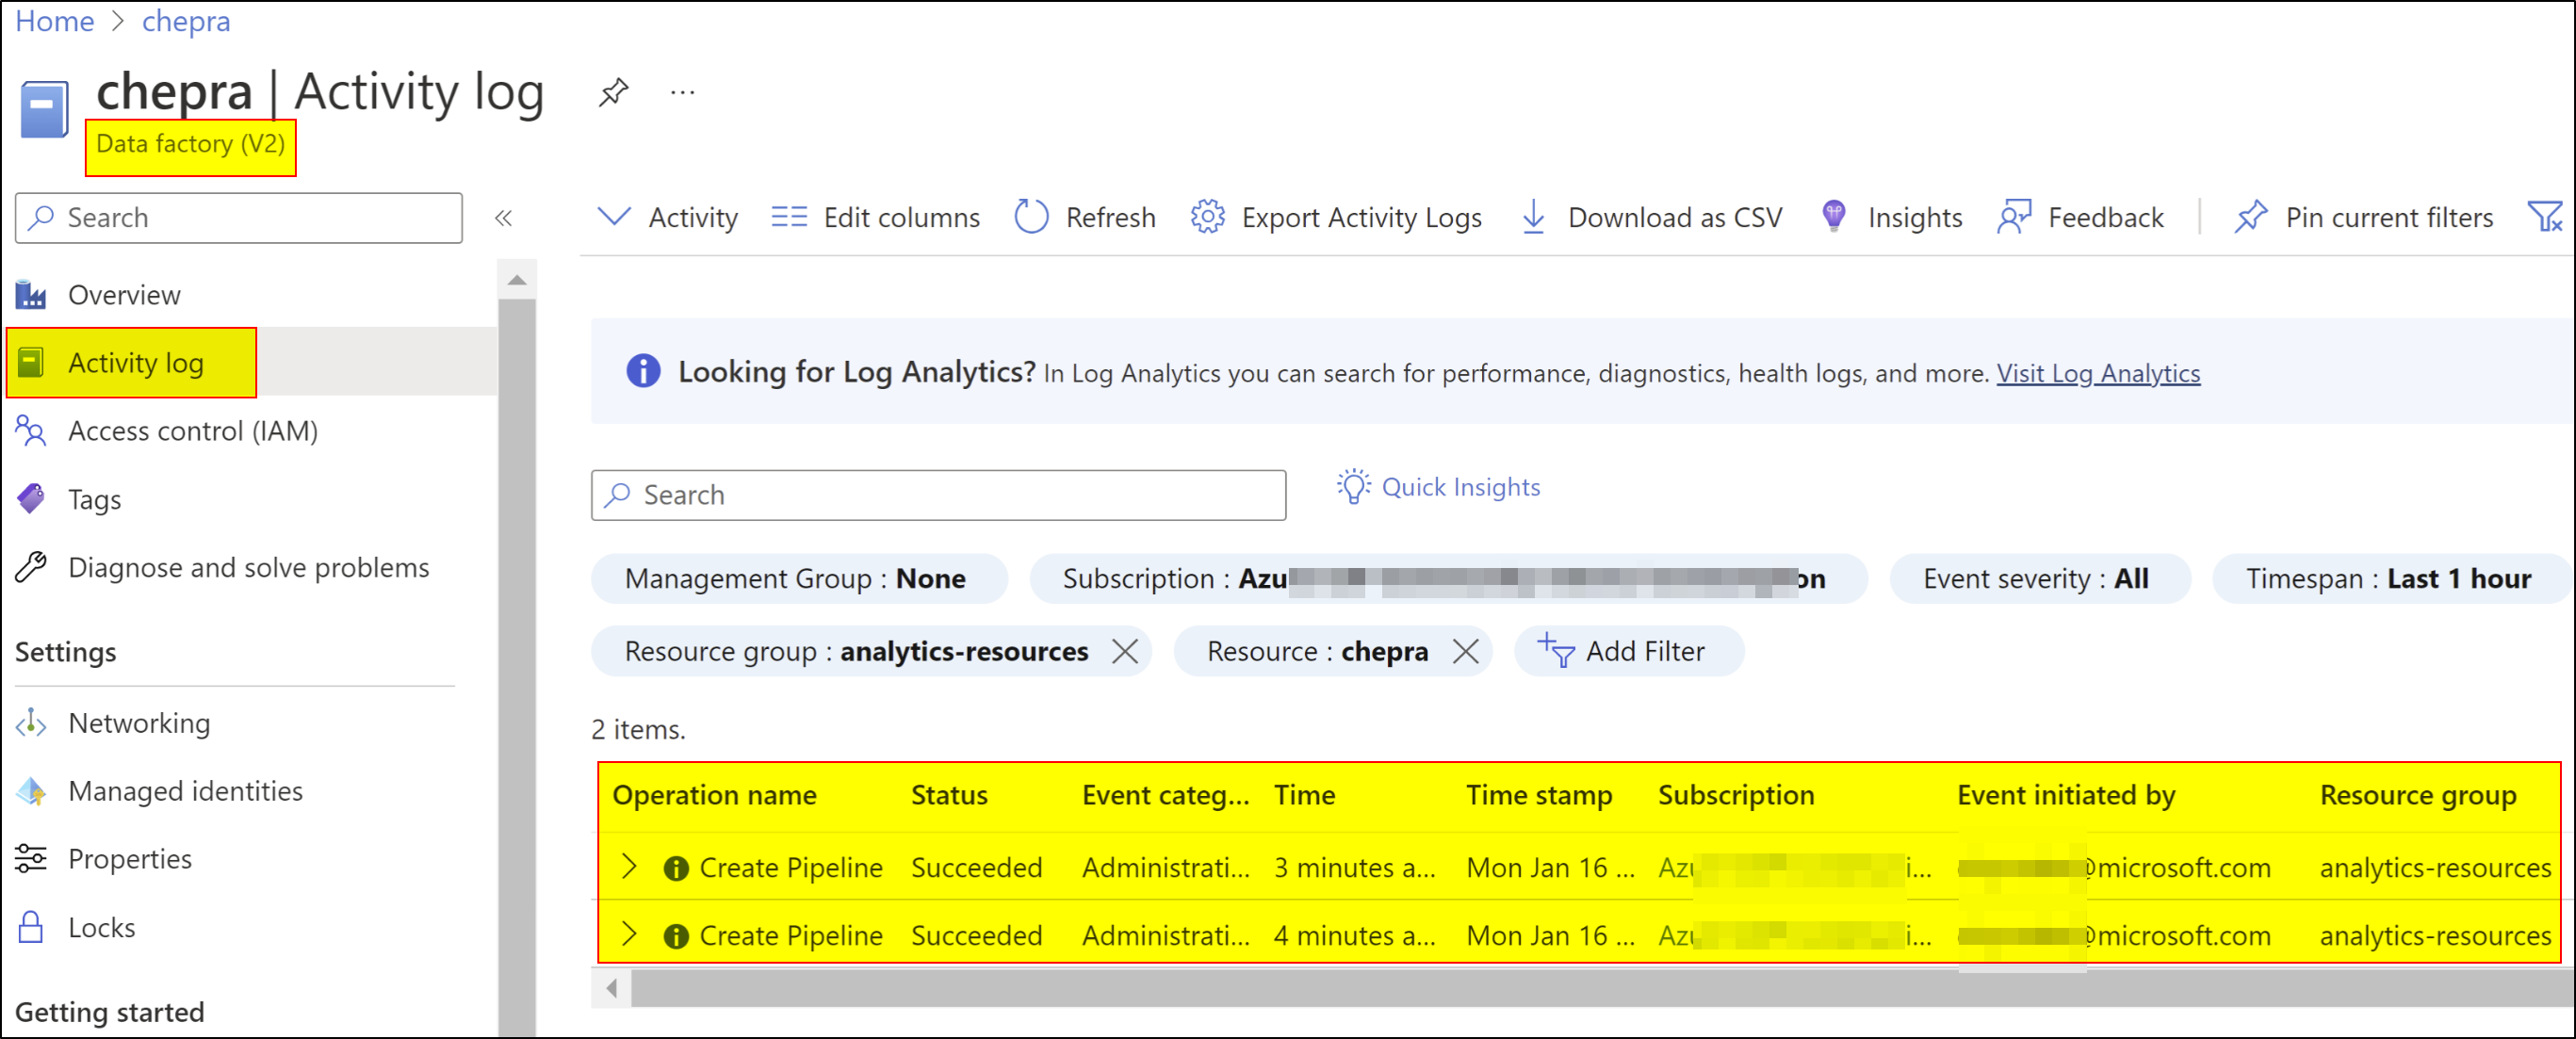Remove the Resource chepra filter
Image resolution: width=2576 pixels, height=1039 pixels.
(x=1465, y=651)
